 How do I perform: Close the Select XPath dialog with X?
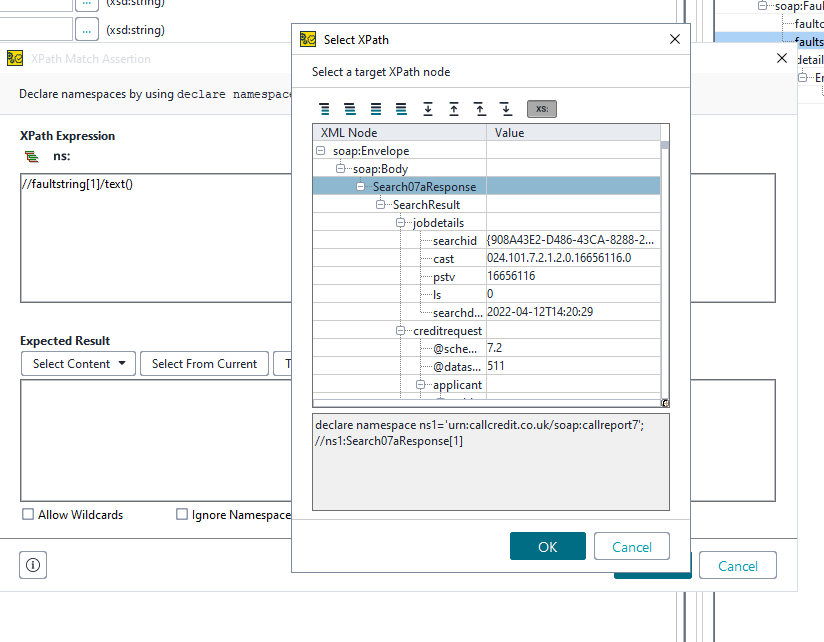[675, 40]
